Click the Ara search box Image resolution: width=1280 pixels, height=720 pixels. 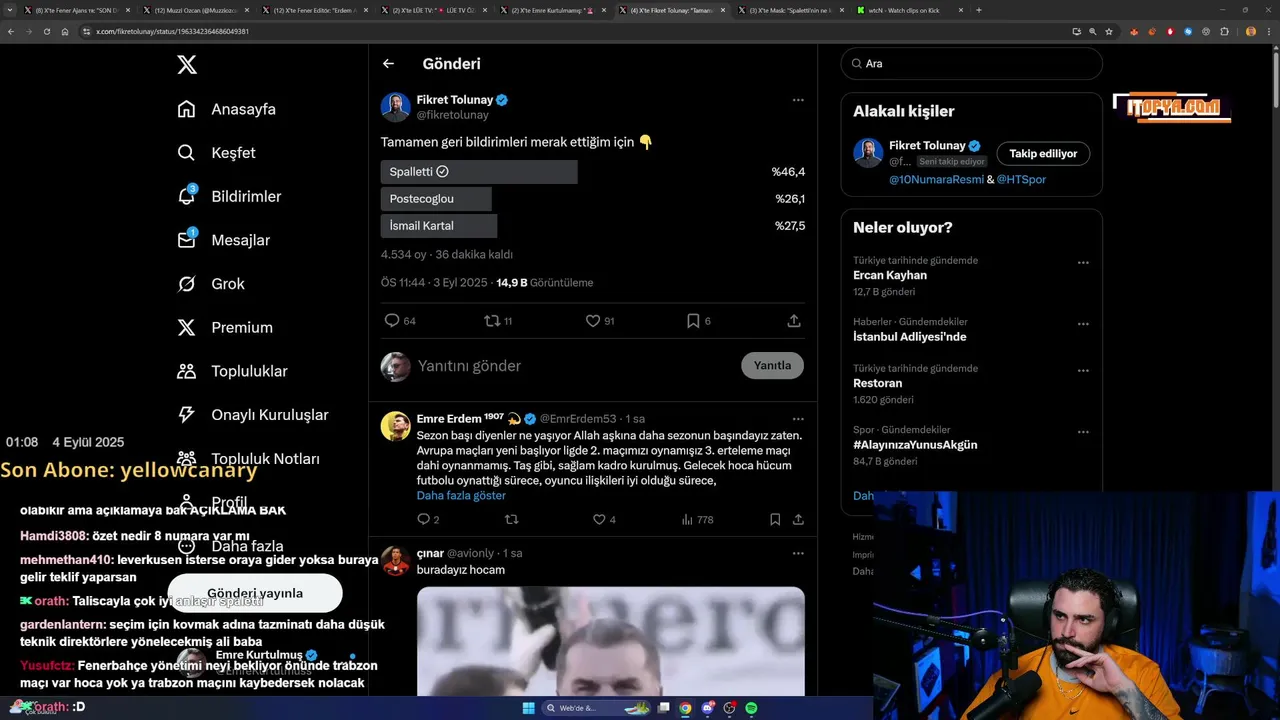972,64
